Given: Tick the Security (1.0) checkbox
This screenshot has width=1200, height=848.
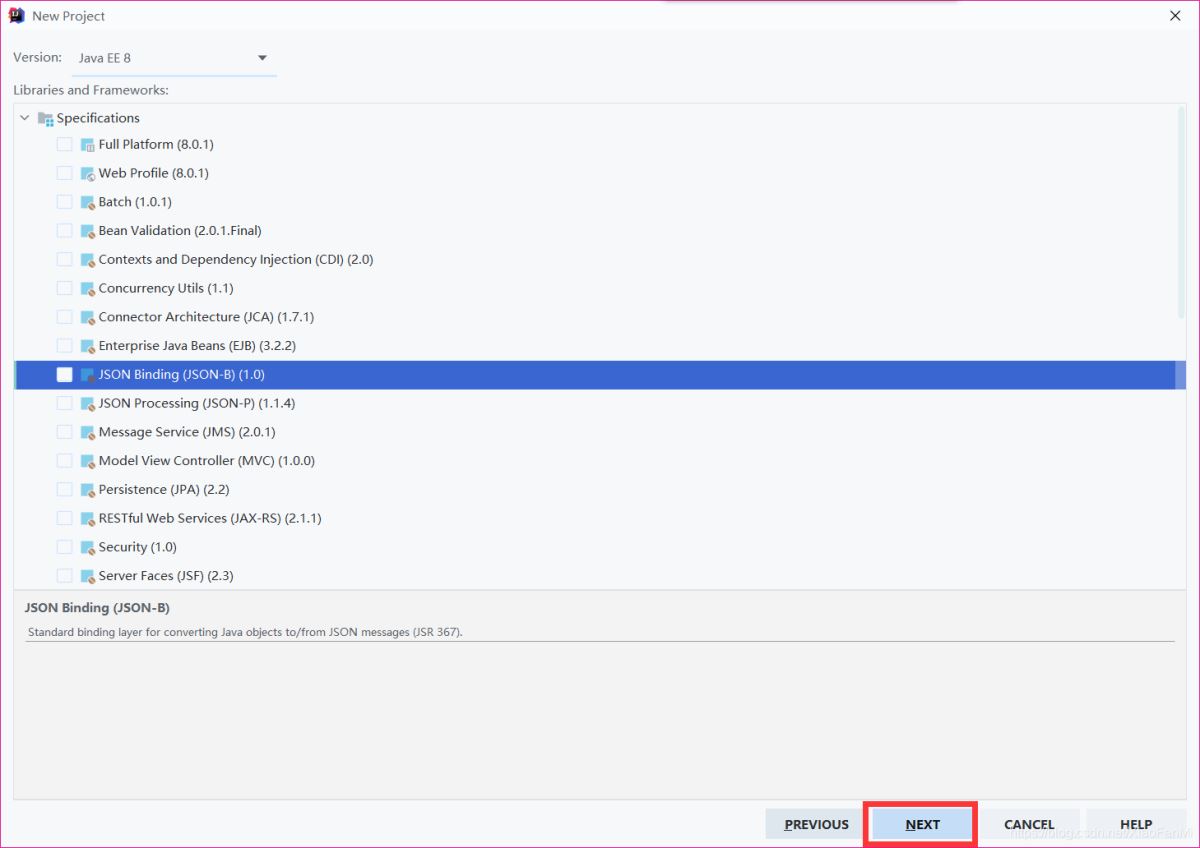Looking at the screenshot, I should pyautogui.click(x=64, y=548).
